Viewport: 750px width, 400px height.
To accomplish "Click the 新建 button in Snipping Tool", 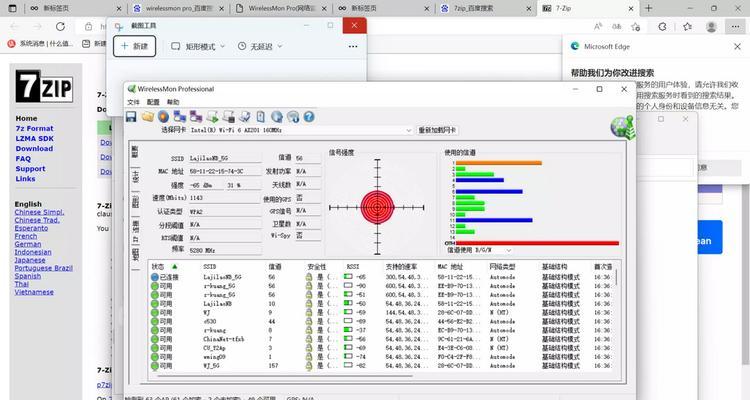I will [134, 46].
